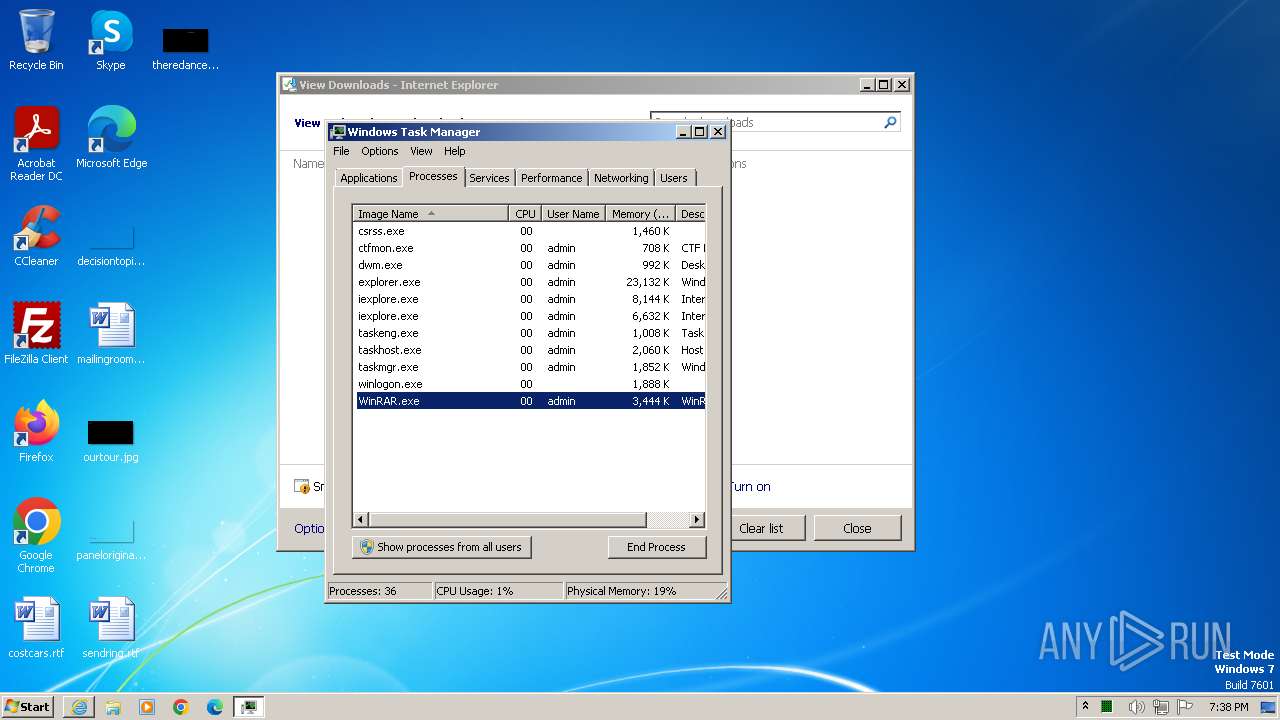Image resolution: width=1280 pixels, height=720 pixels.
Task: Open the File menu in Task Manager
Action: (x=341, y=151)
